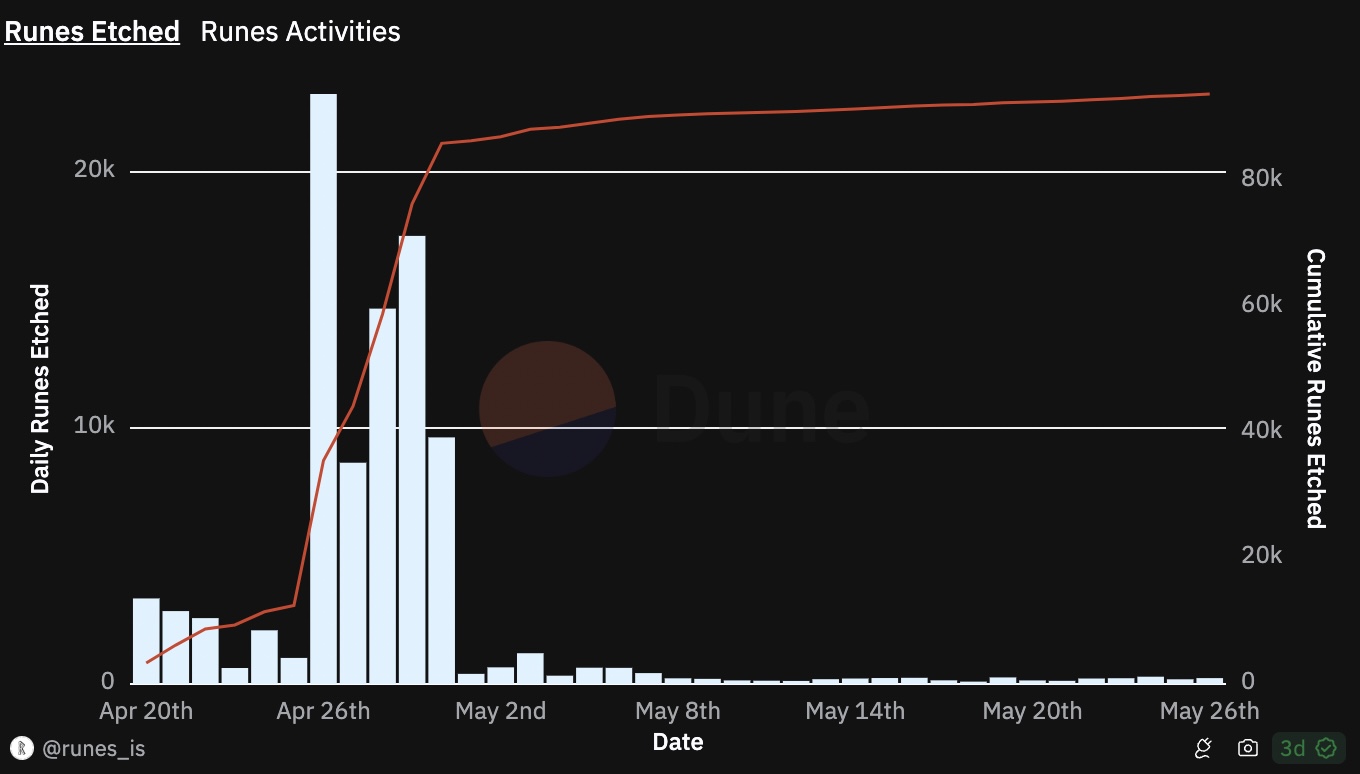Open the @runes_is author profile link

point(95,748)
